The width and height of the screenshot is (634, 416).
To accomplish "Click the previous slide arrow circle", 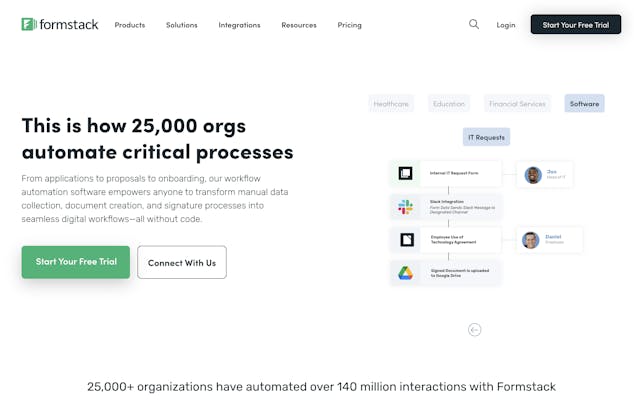I will (x=474, y=330).
